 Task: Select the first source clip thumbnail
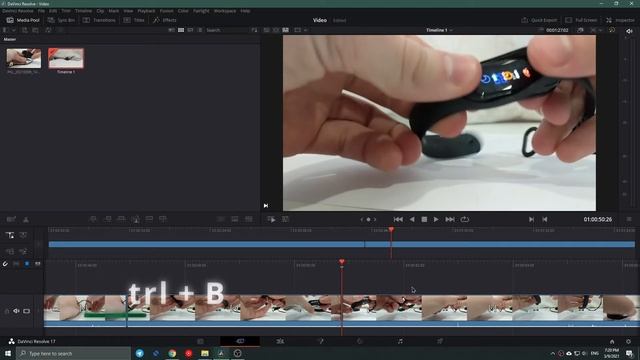coord(24,58)
